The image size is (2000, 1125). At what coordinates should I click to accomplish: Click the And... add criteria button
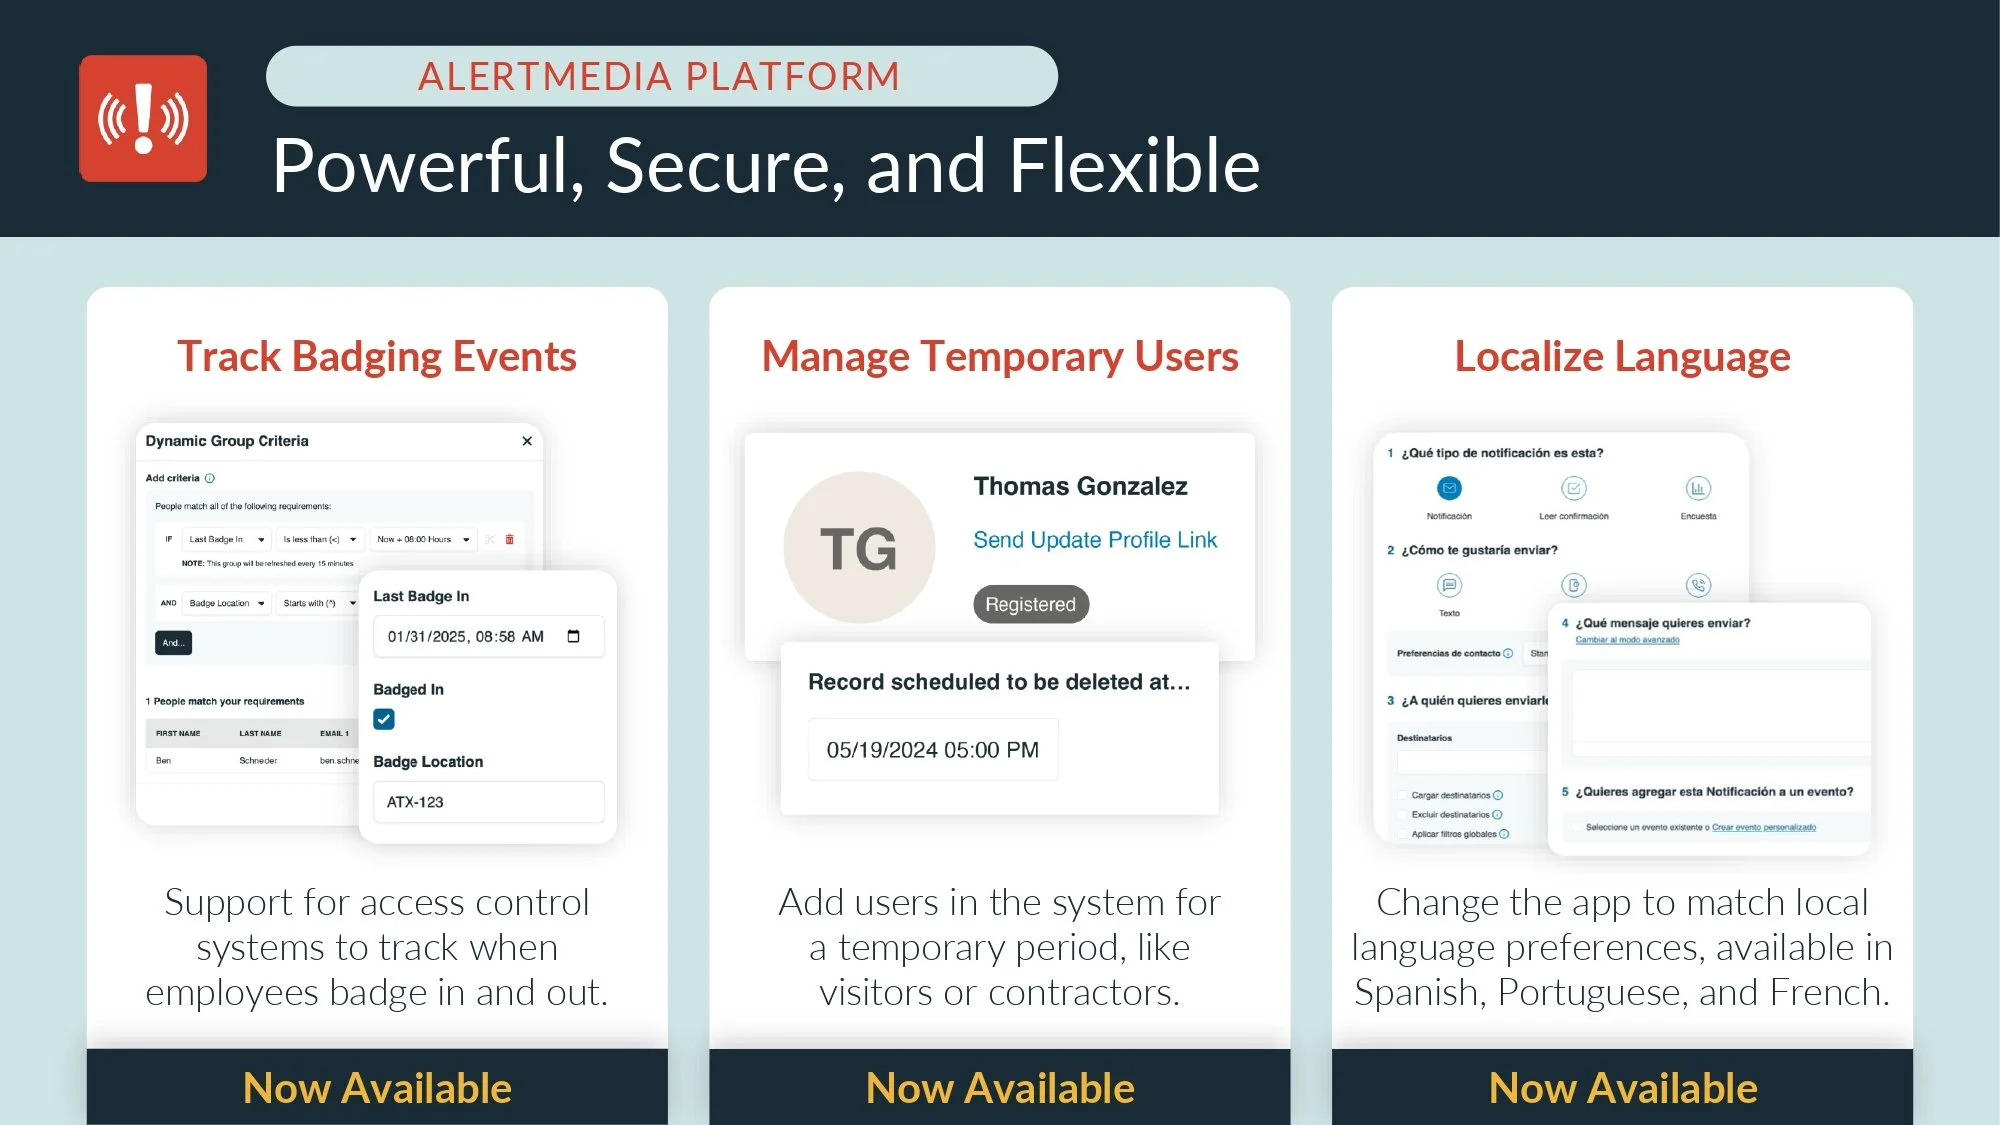pyautogui.click(x=173, y=643)
